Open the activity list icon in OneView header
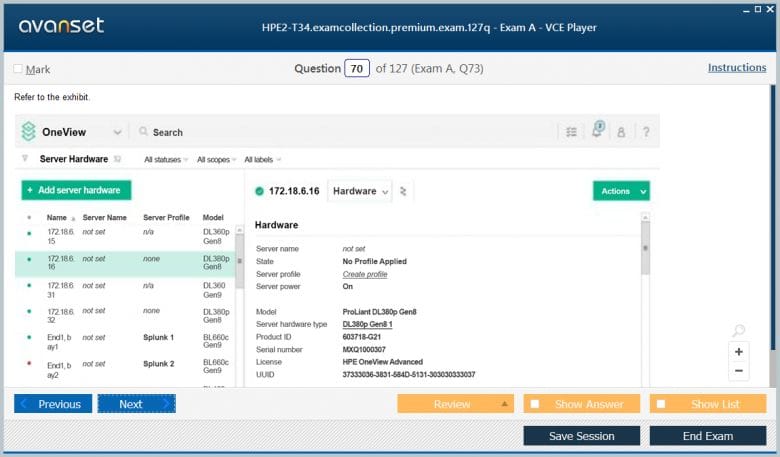Image resolution: width=780 pixels, height=457 pixels. coord(571,132)
